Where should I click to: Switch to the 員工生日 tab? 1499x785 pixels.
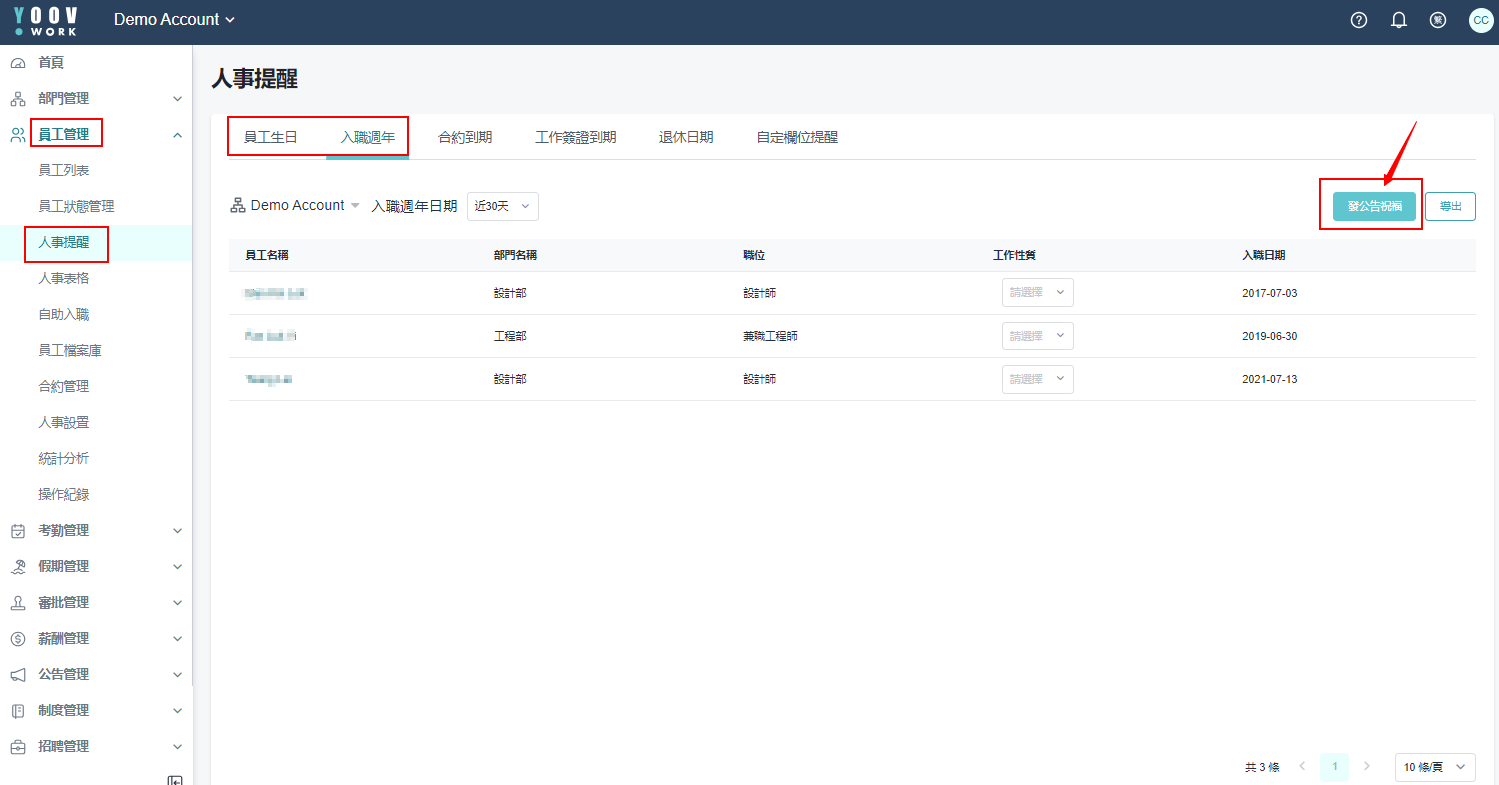271,138
